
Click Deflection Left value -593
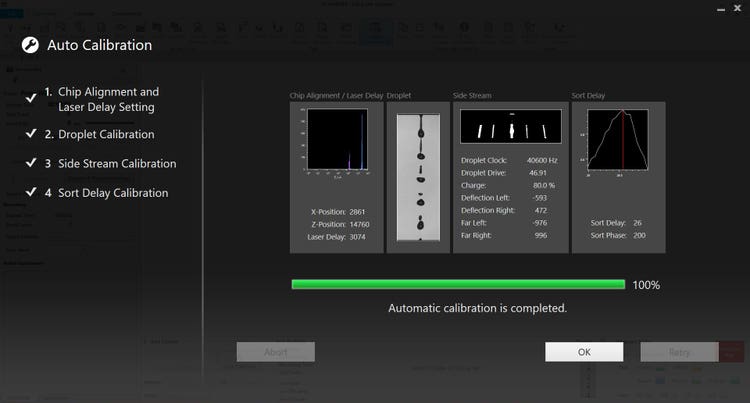coord(540,197)
